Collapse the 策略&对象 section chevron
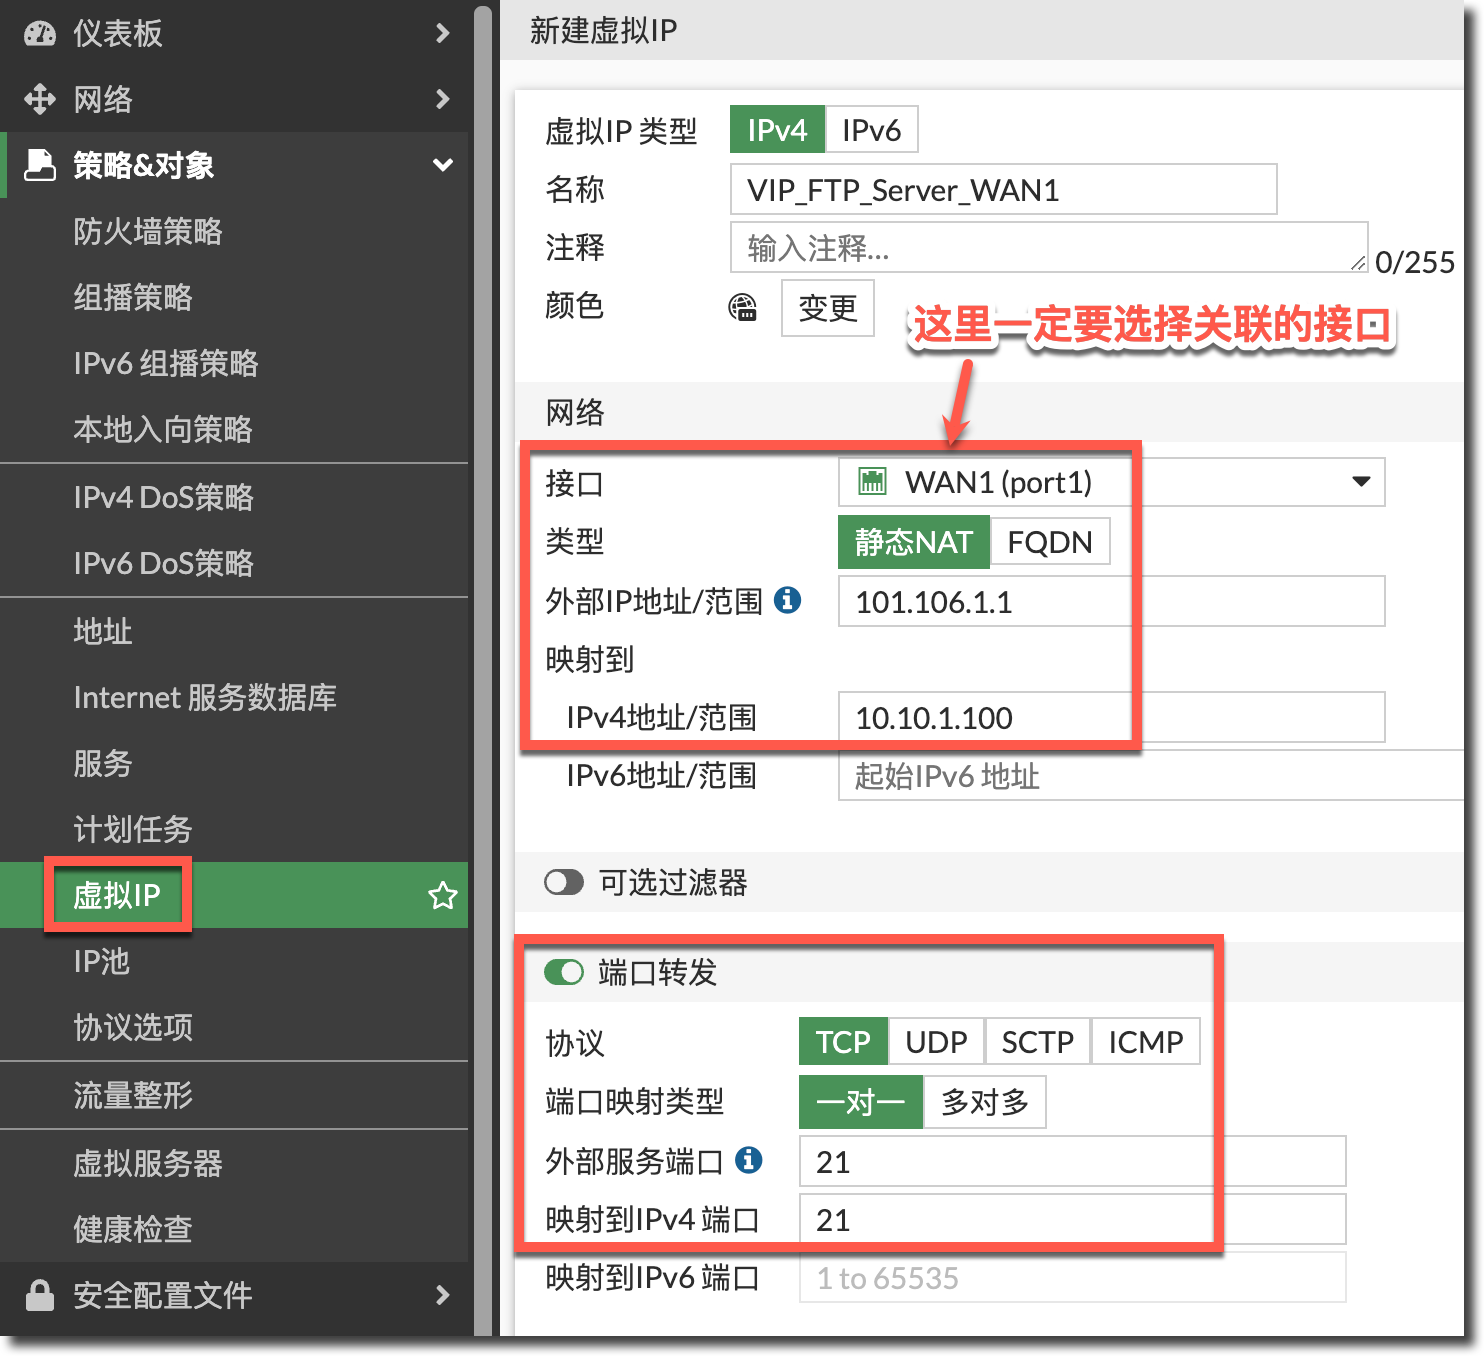The image size is (1484, 1356). pyautogui.click(x=443, y=165)
